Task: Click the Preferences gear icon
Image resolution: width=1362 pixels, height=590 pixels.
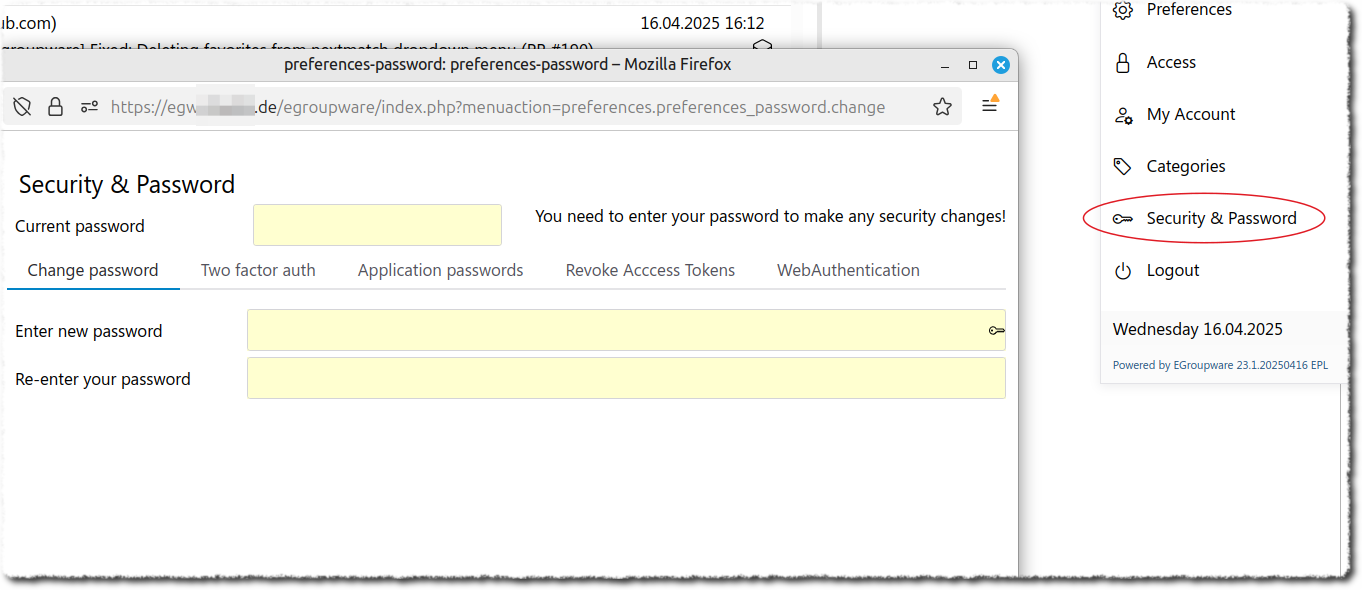Action: tap(1123, 10)
